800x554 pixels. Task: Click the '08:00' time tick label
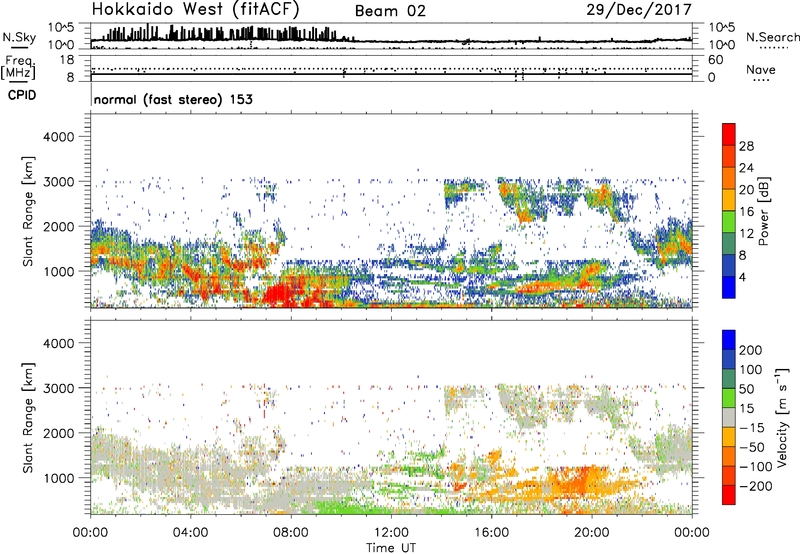[291, 533]
